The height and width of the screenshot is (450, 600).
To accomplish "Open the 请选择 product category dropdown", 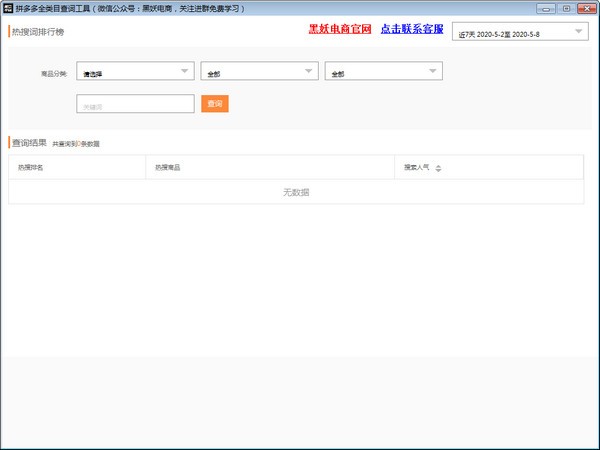I will (135, 72).
